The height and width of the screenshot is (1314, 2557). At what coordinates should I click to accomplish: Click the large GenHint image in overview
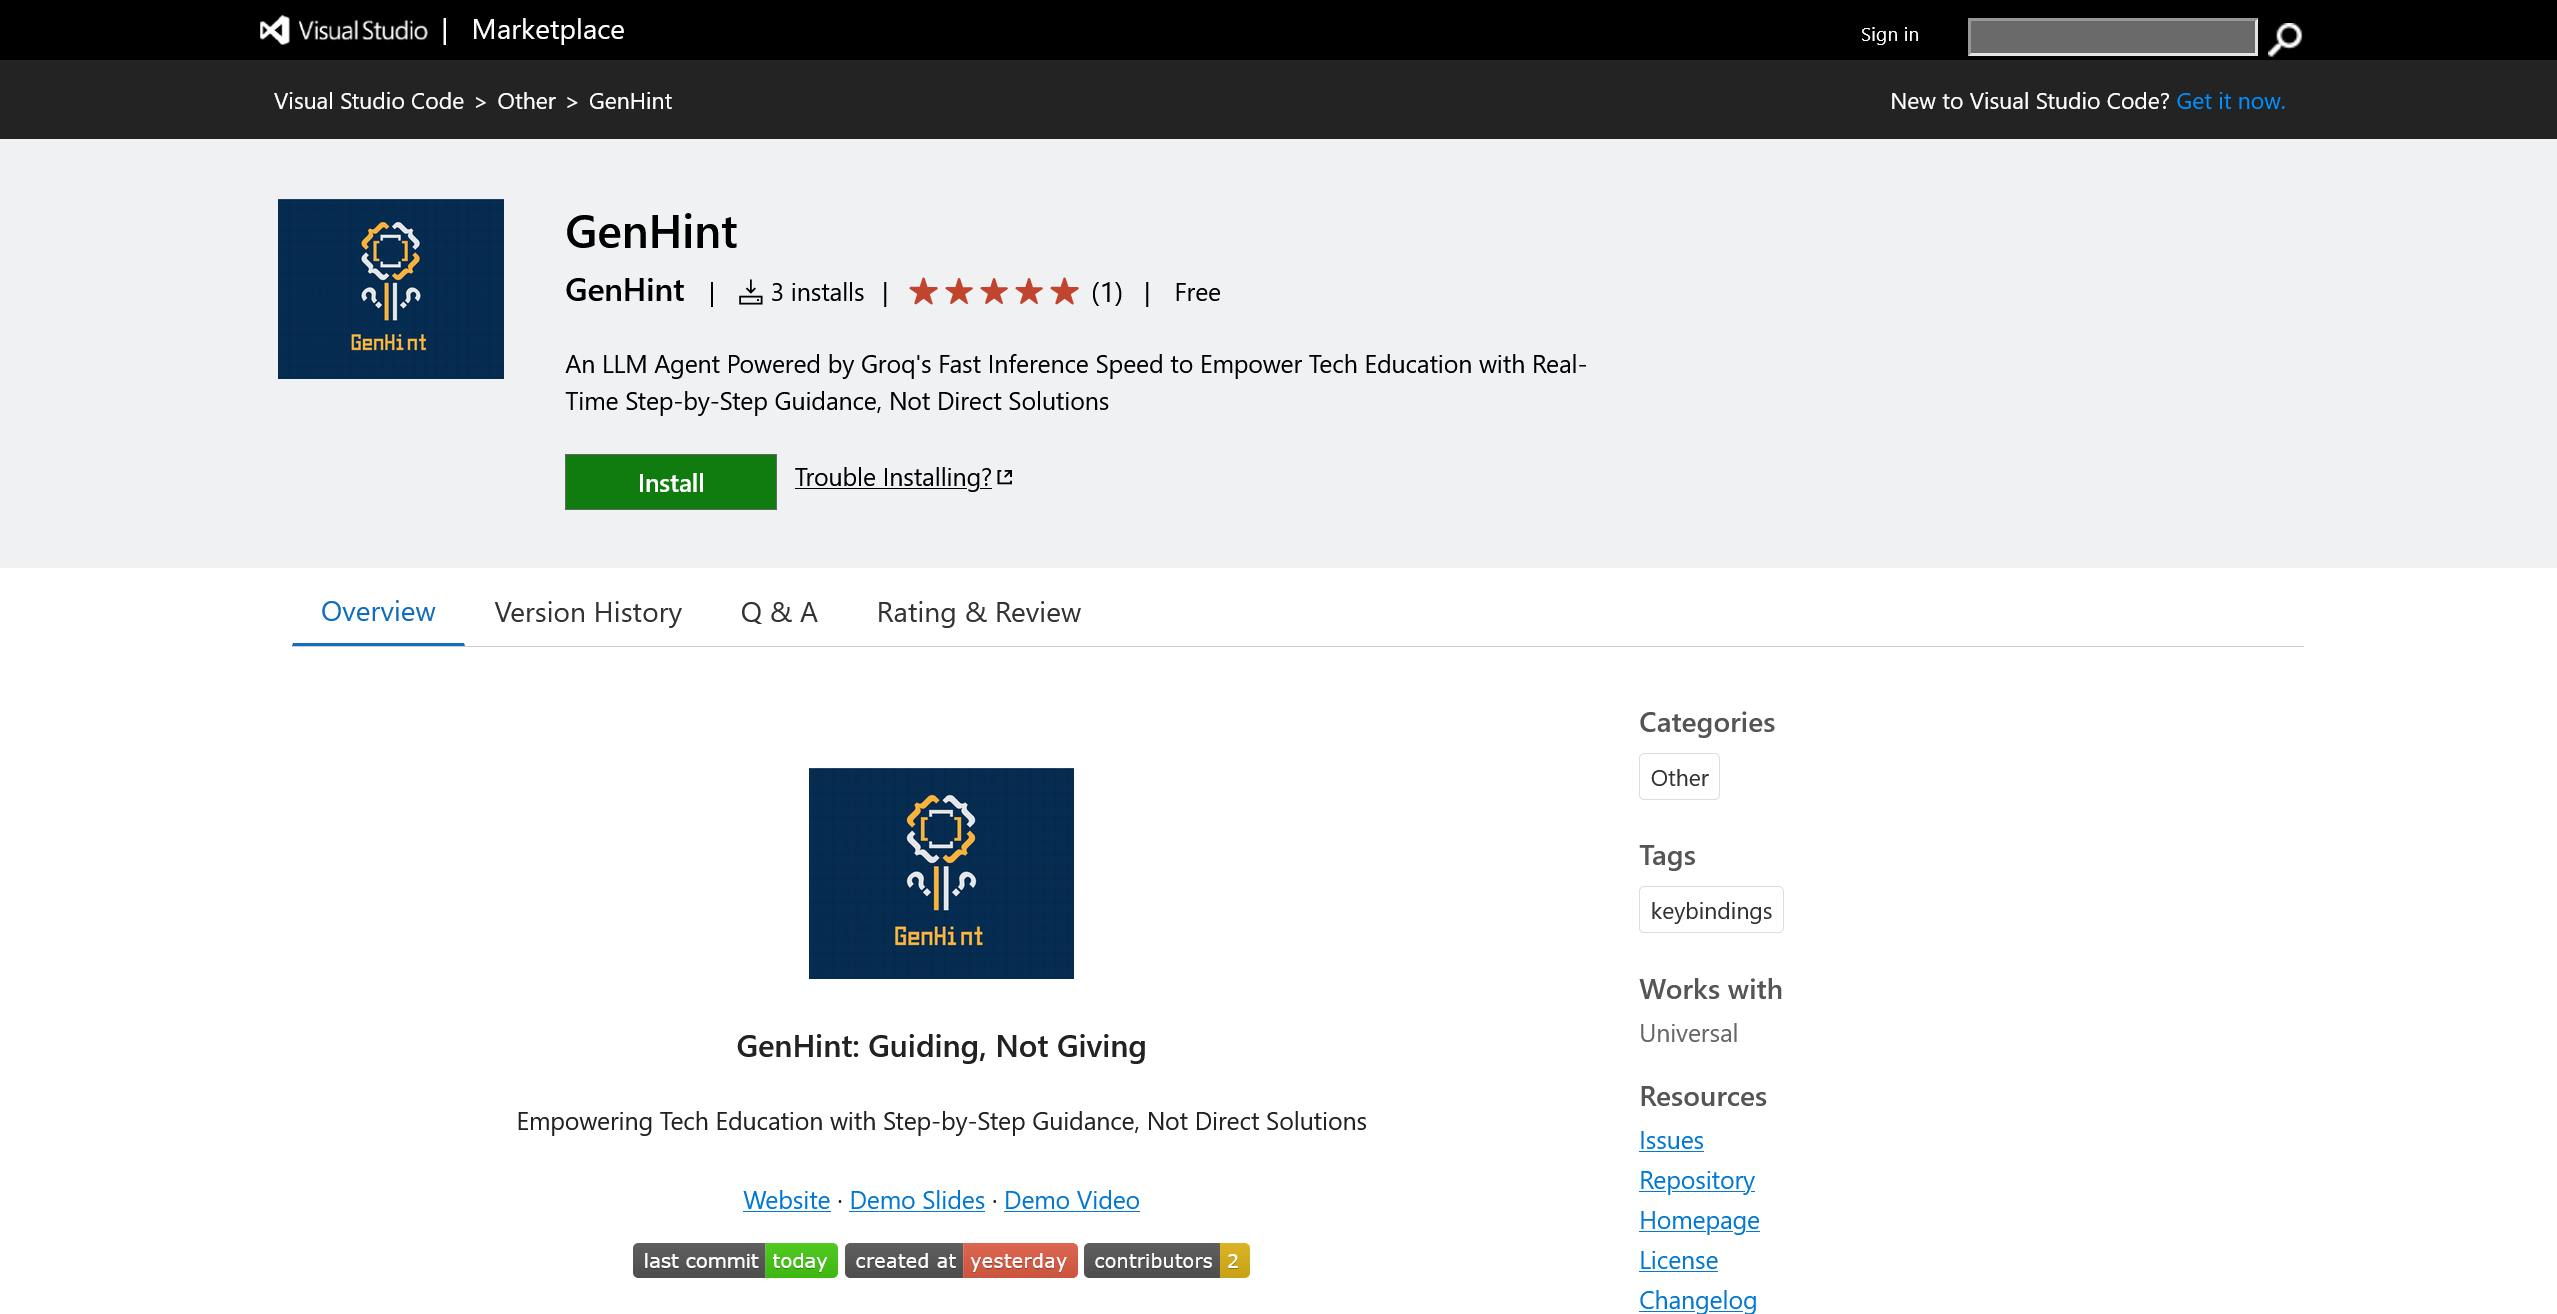tap(940, 872)
